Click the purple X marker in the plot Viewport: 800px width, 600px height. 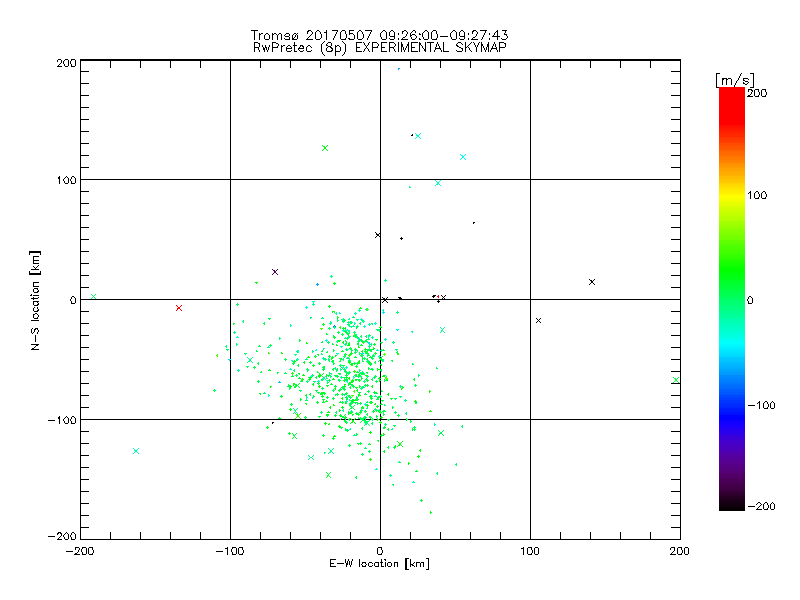click(275, 272)
